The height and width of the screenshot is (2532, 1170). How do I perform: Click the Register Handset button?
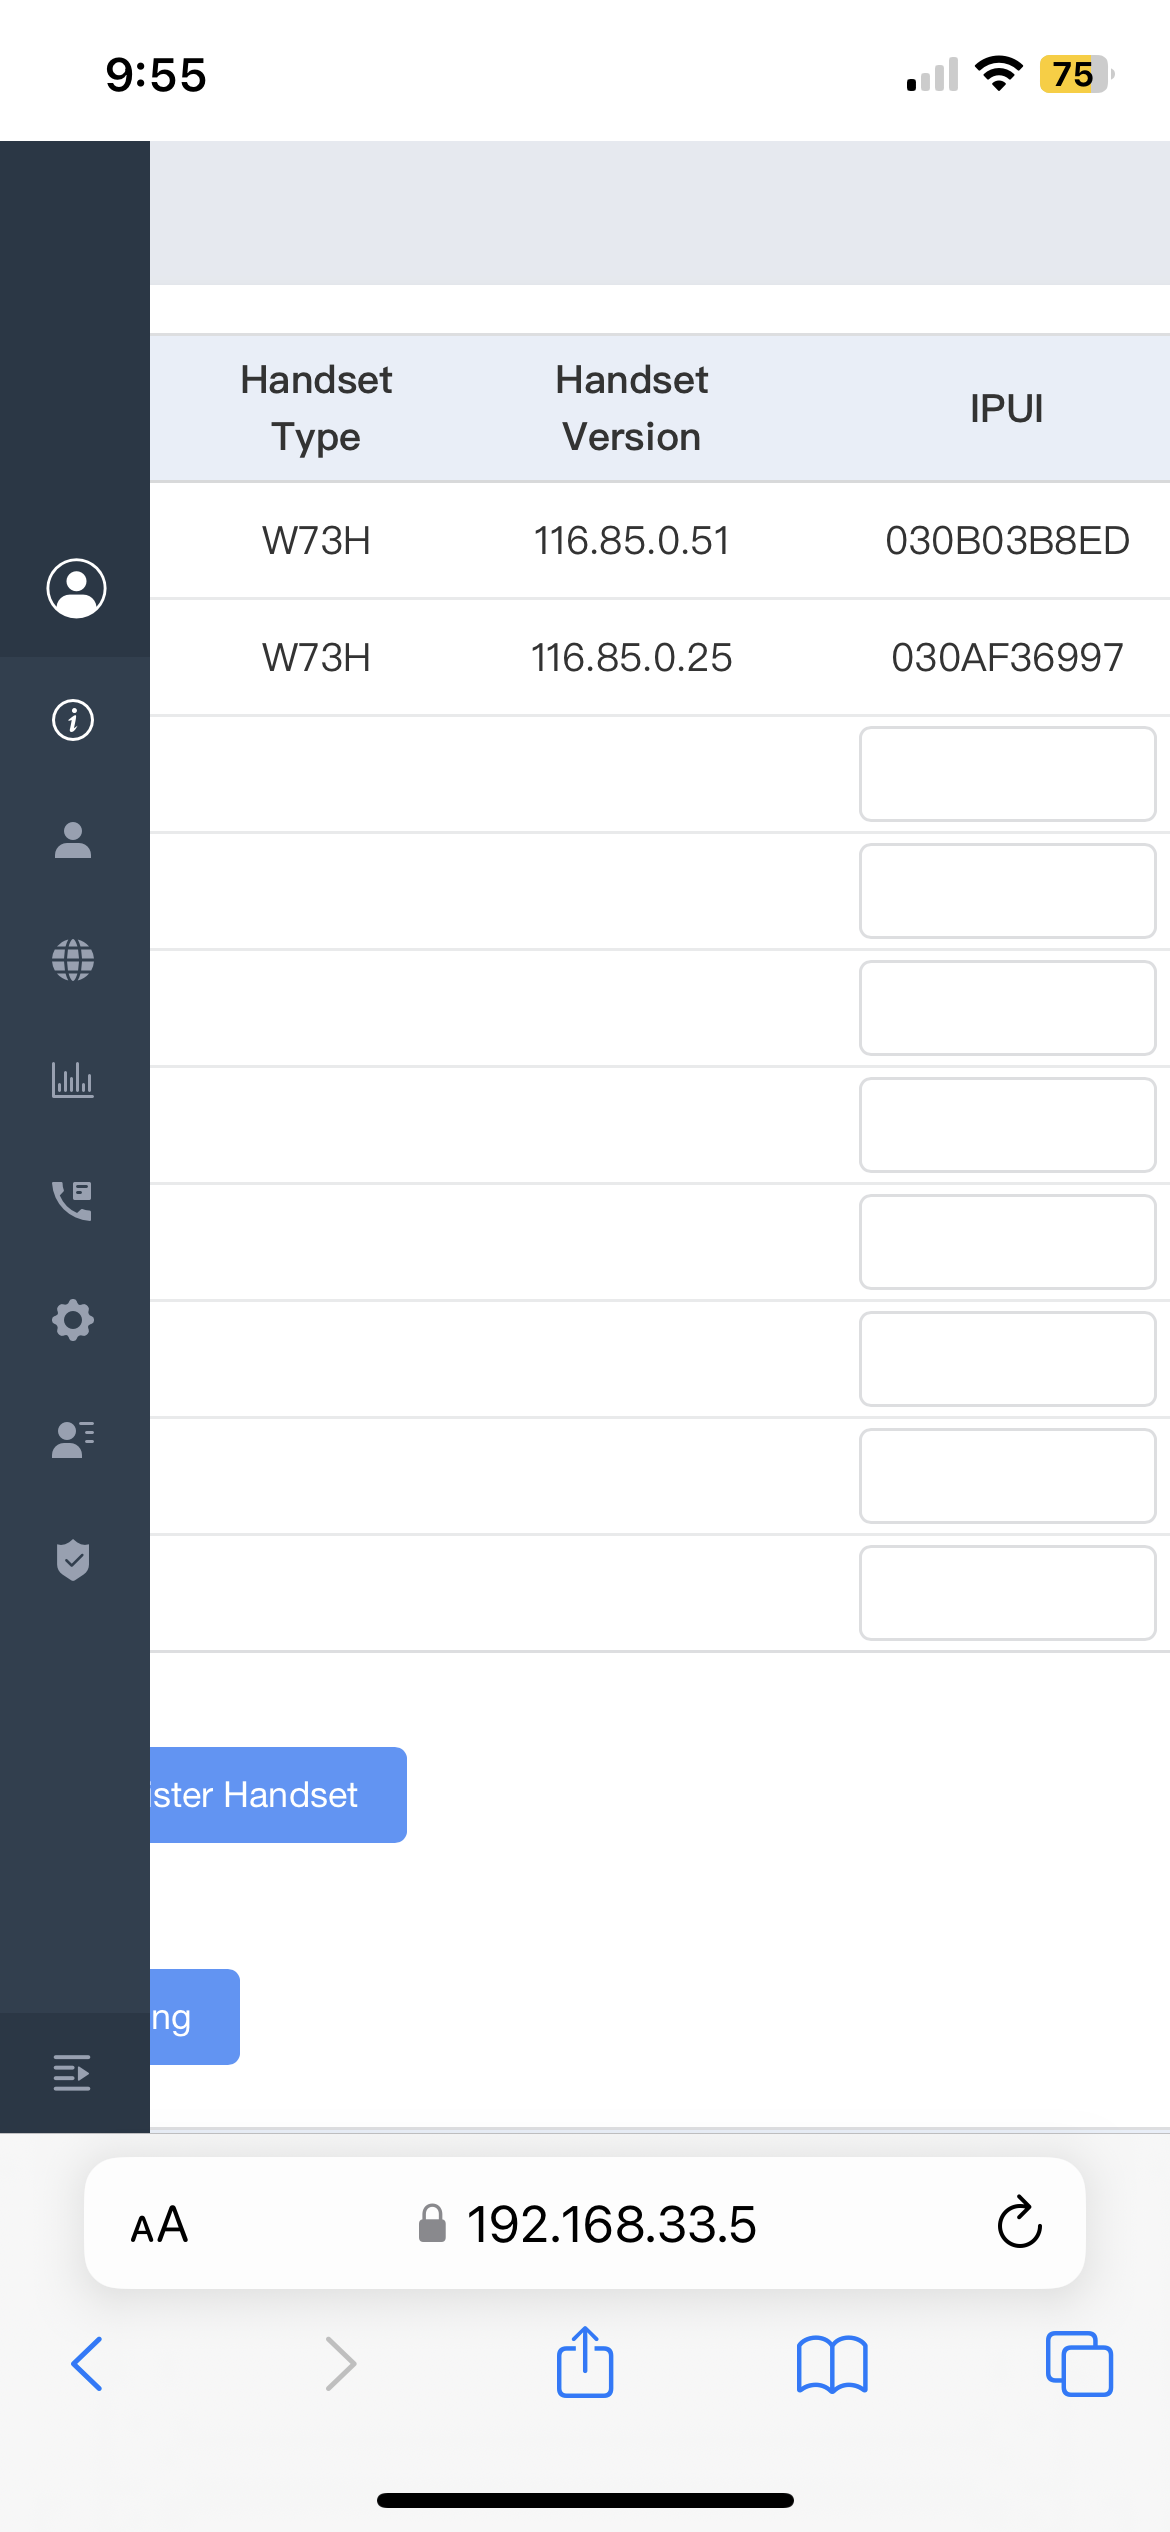[278, 1795]
